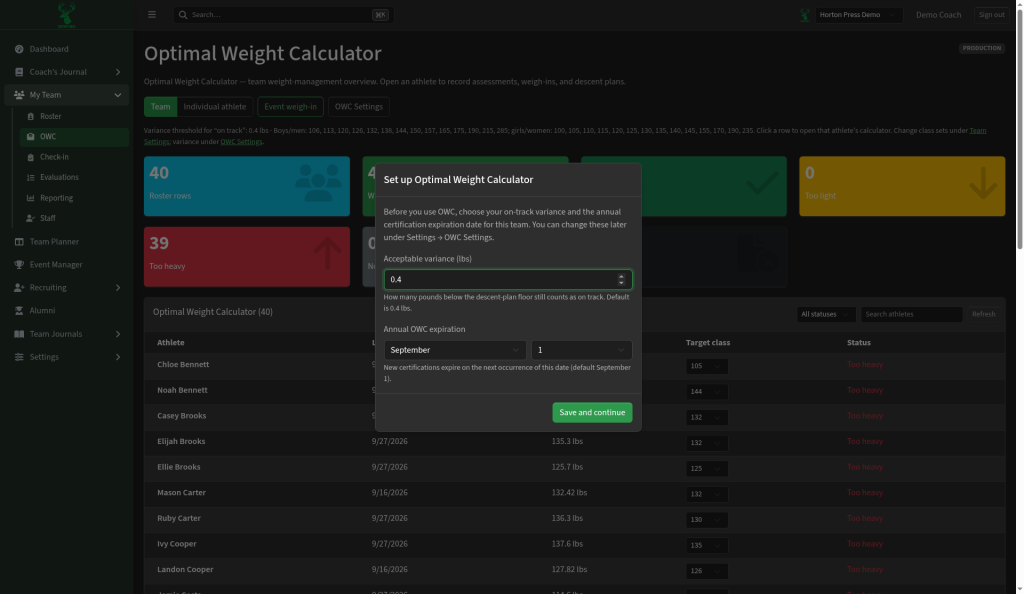Expand the Coach's Journal chevron

[118, 72]
